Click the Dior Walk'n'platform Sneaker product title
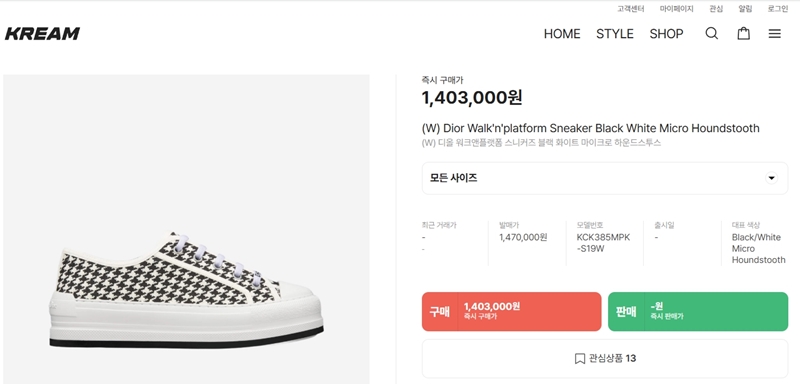Image resolution: width=800 pixels, height=384 pixels. point(590,128)
